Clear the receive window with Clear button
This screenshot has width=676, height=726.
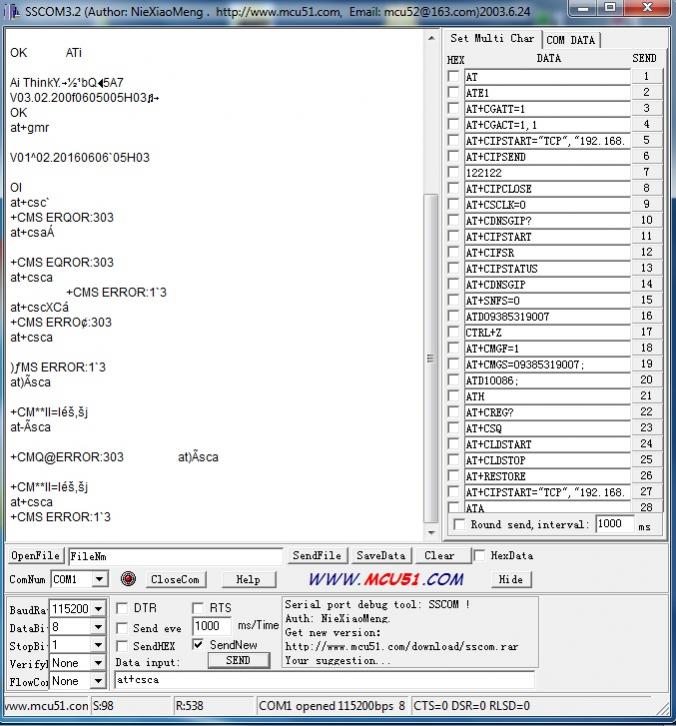(x=439, y=556)
